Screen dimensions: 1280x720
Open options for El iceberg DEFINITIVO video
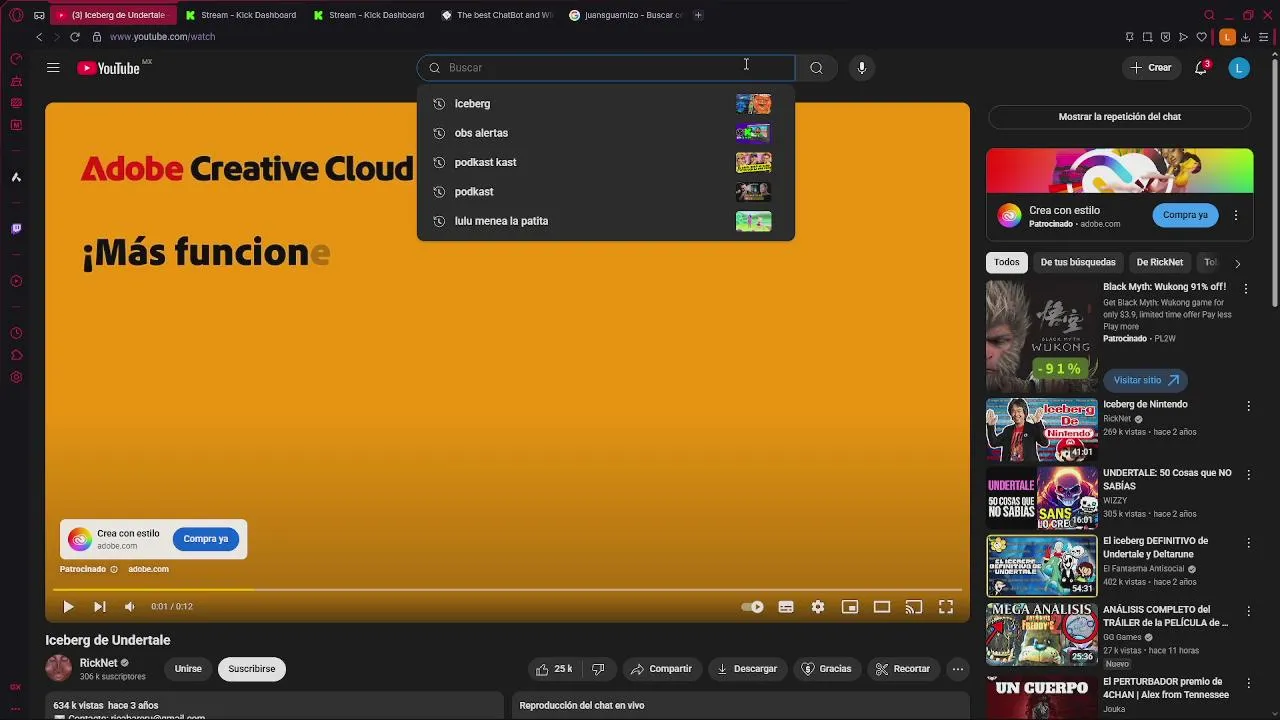pyautogui.click(x=1248, y=542)
